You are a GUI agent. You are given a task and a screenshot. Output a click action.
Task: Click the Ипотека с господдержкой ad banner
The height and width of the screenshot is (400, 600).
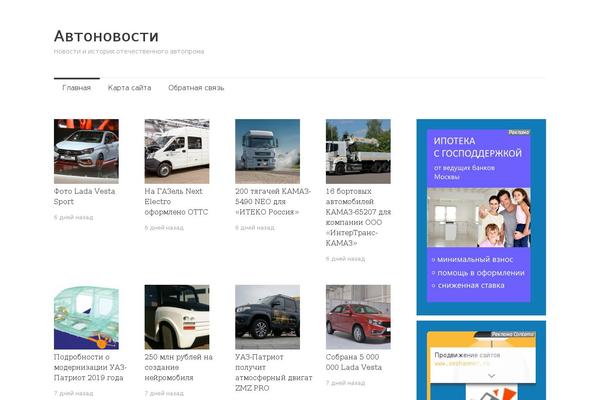click(479, 216)
